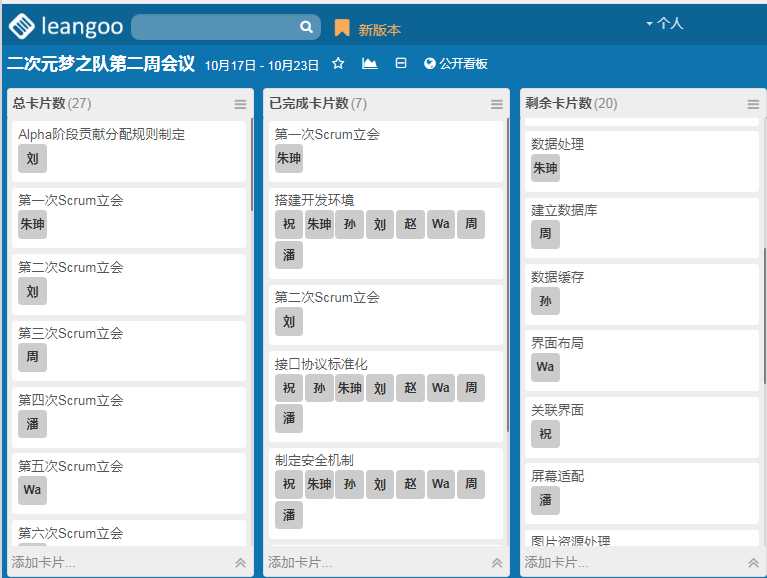Viewport: 767px width, 578px height.
Task: Click 祝 avatar on 关联界面 card
Action: [x=545, y=434]
